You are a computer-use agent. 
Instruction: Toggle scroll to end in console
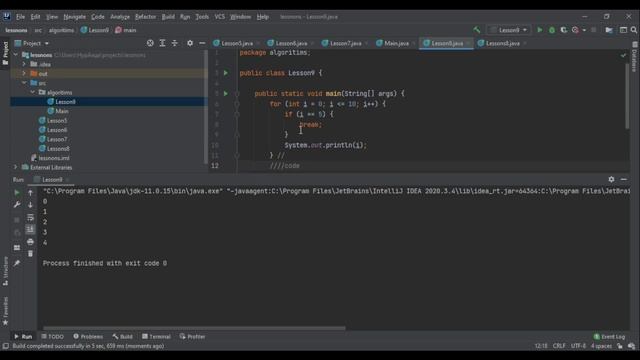[x=30, y=229]
